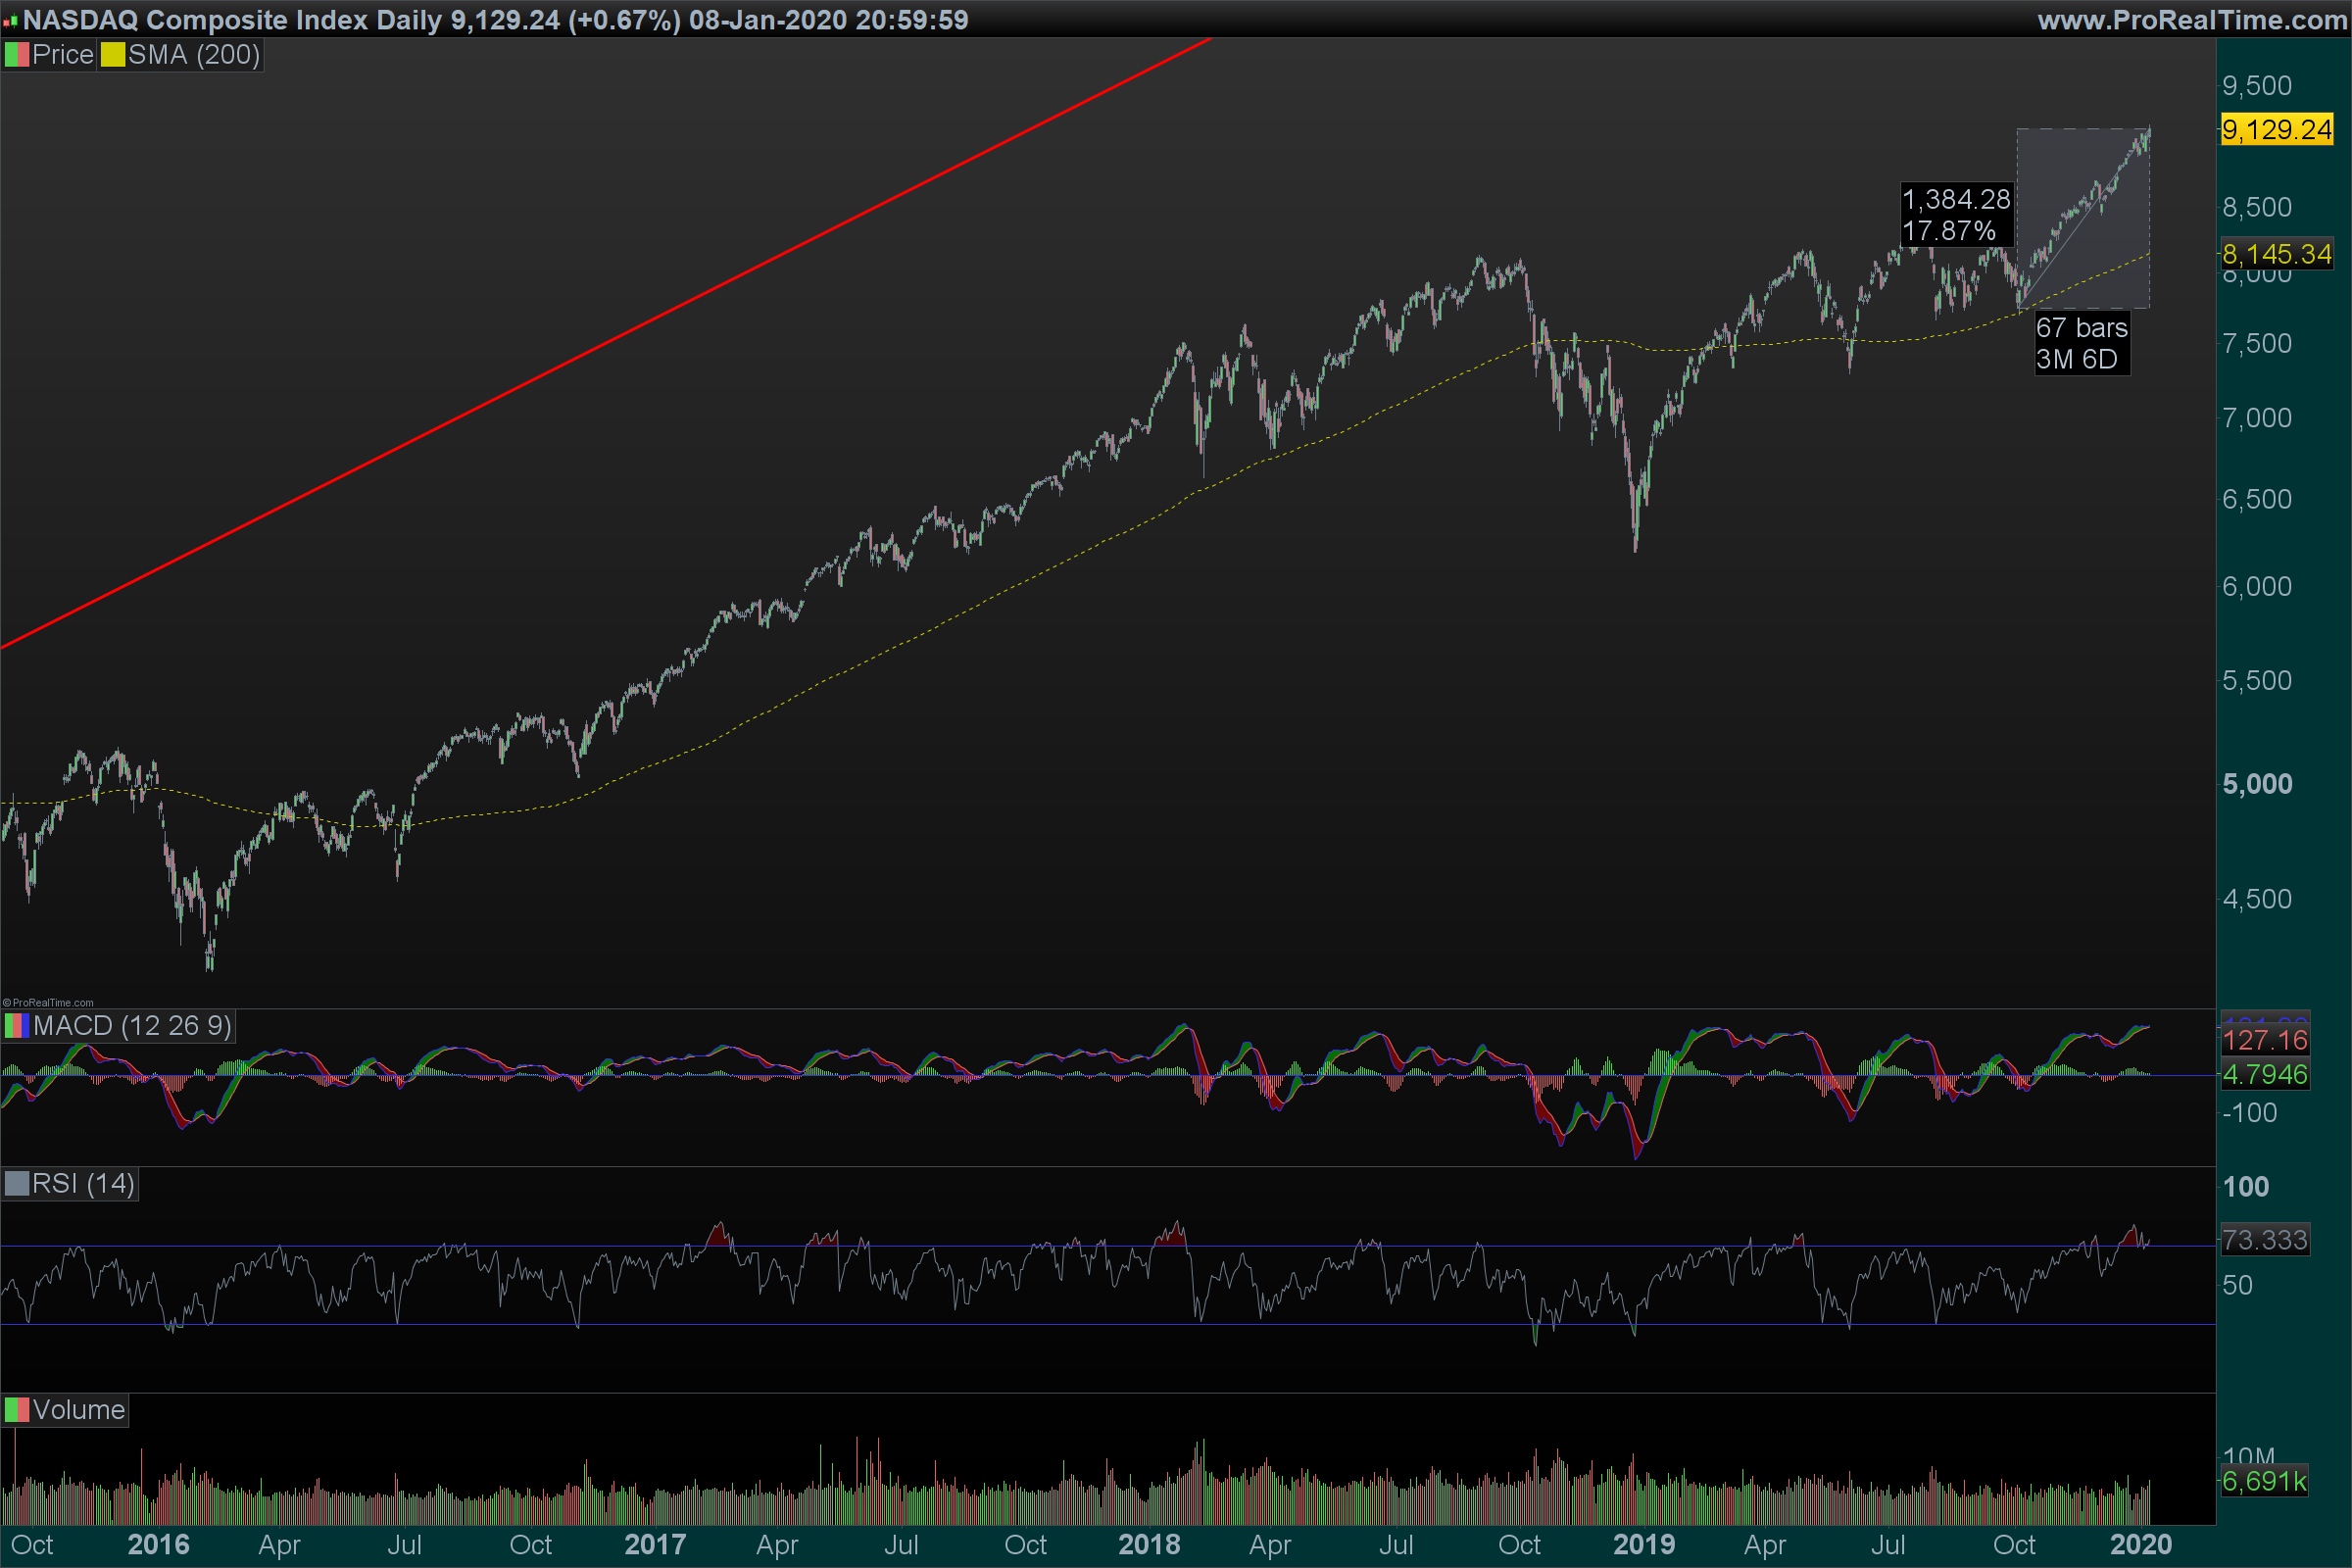Click the candlestick icon beside the chart title
This screenshot has height=1568, width=2352.
(x=10, y=20)
